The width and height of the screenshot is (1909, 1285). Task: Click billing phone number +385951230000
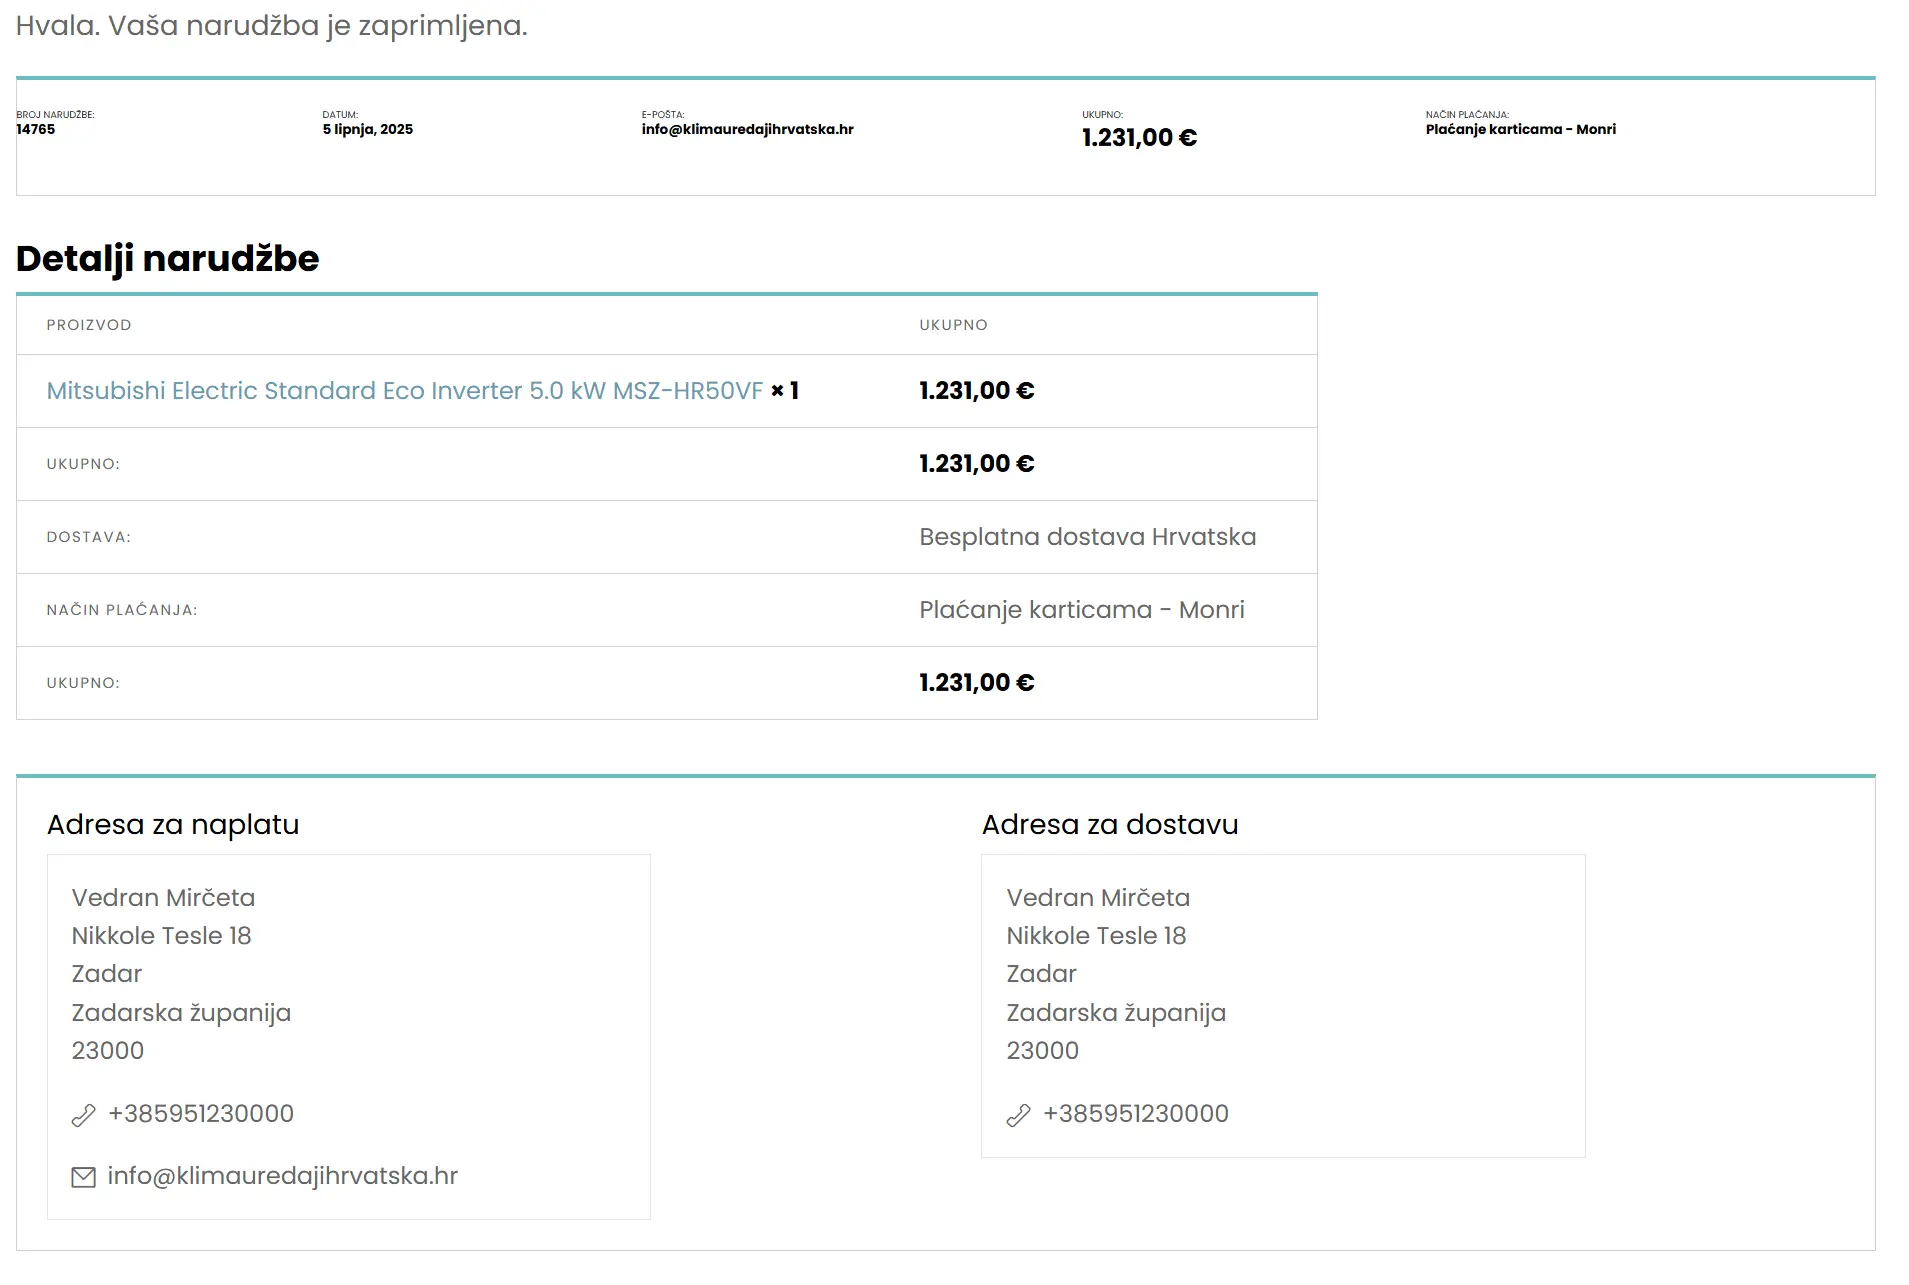coord(200,1114)
